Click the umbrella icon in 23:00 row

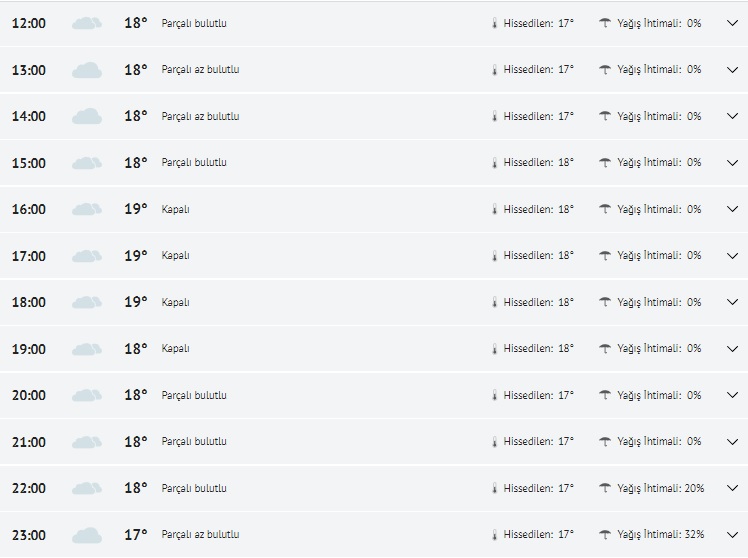(x=605, y=535)
